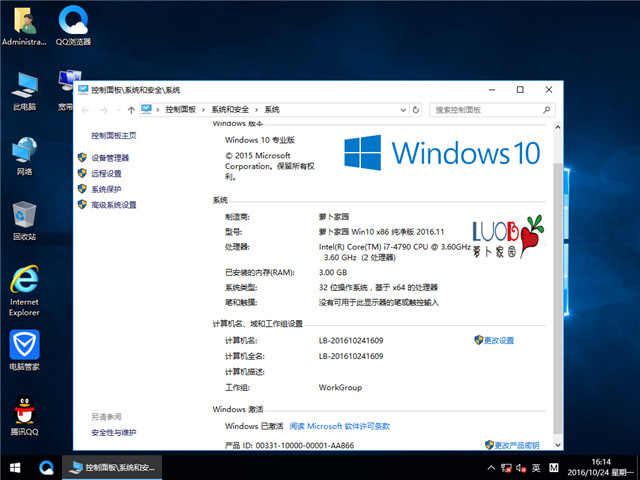The image size is (640, 480).
Task: Show hidden tray icons chevron
Action: pyautogui.click(x=491, y=468)
